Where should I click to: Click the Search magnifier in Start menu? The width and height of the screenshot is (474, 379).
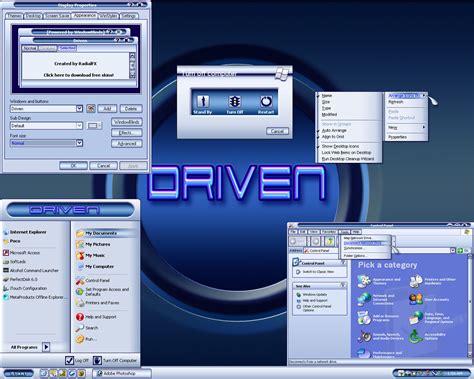click(80, 328)
